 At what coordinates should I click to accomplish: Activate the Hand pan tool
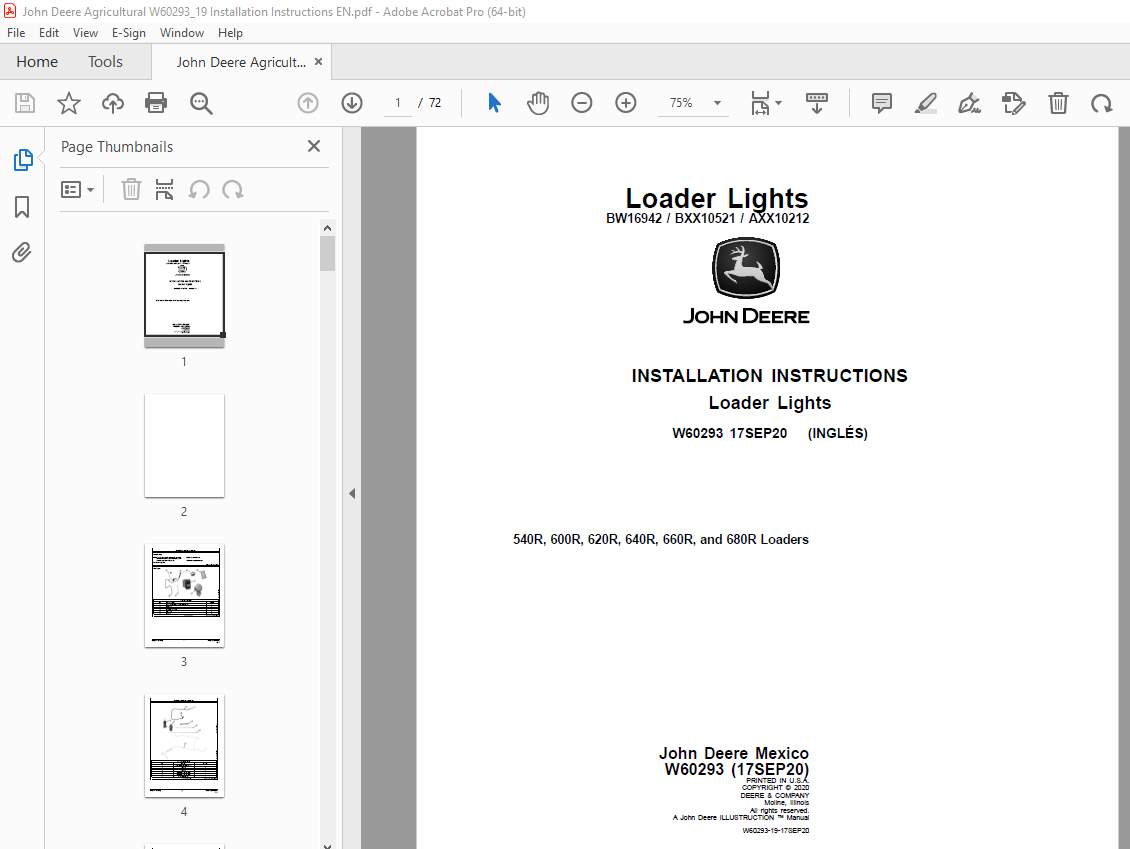click(x=538, y=103)
